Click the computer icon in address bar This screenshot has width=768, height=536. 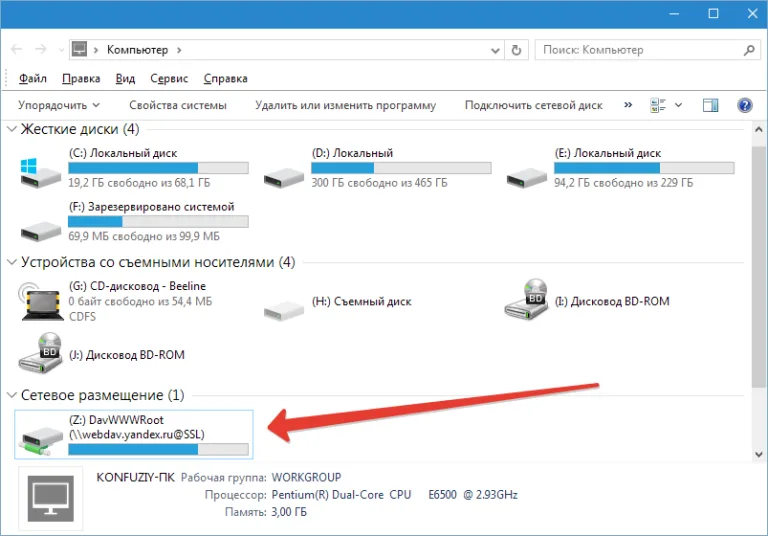79,49
